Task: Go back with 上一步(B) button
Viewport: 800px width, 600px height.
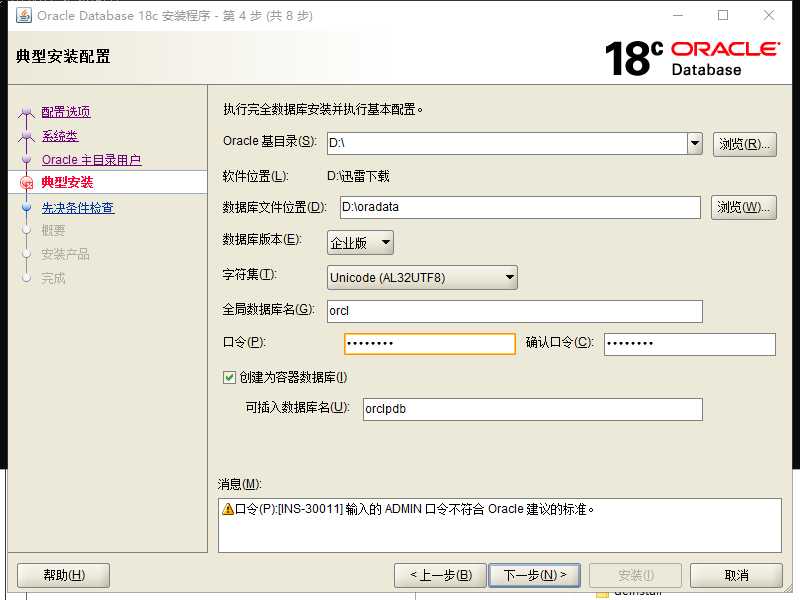Action: coord(441,576)
